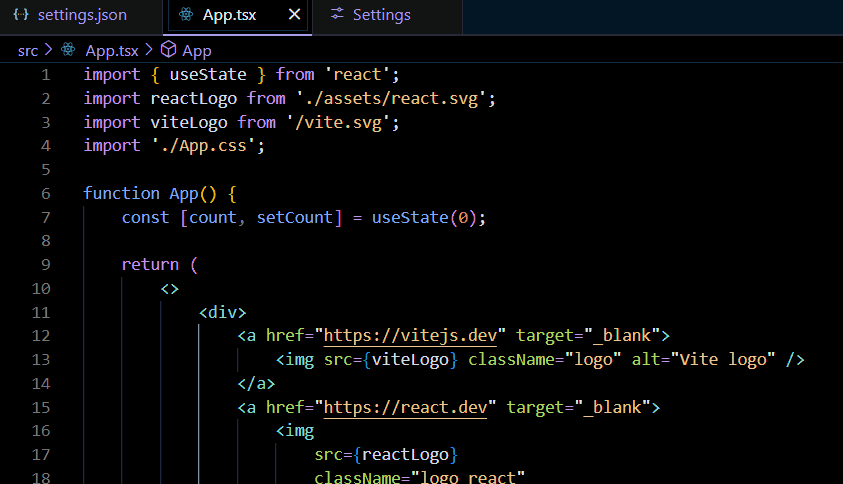Open the Settings tab
Viewport: 843px width, 484px height.
coord(387,15)
